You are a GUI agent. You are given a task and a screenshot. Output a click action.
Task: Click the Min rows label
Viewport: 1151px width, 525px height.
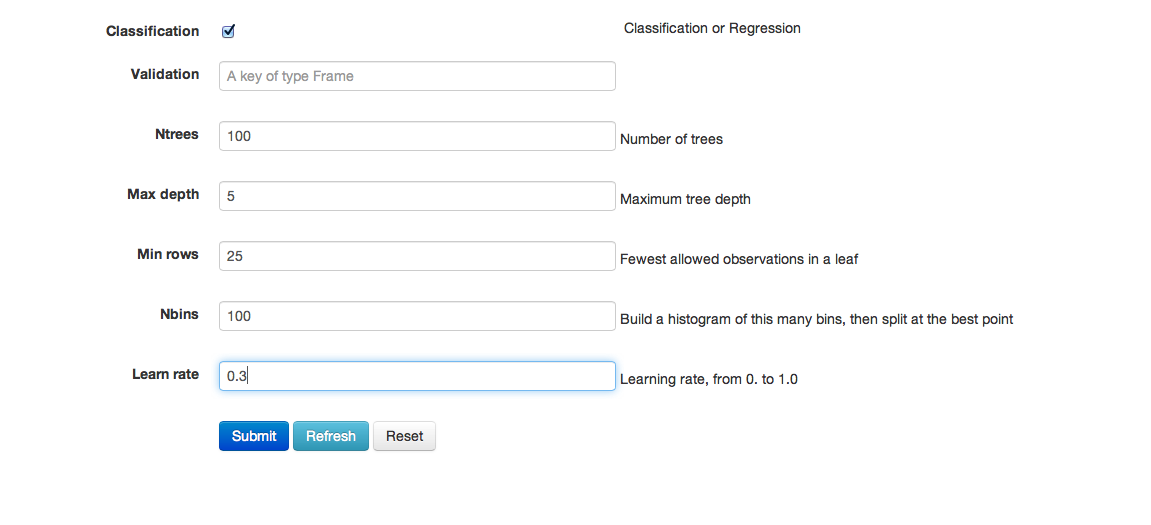168,254
